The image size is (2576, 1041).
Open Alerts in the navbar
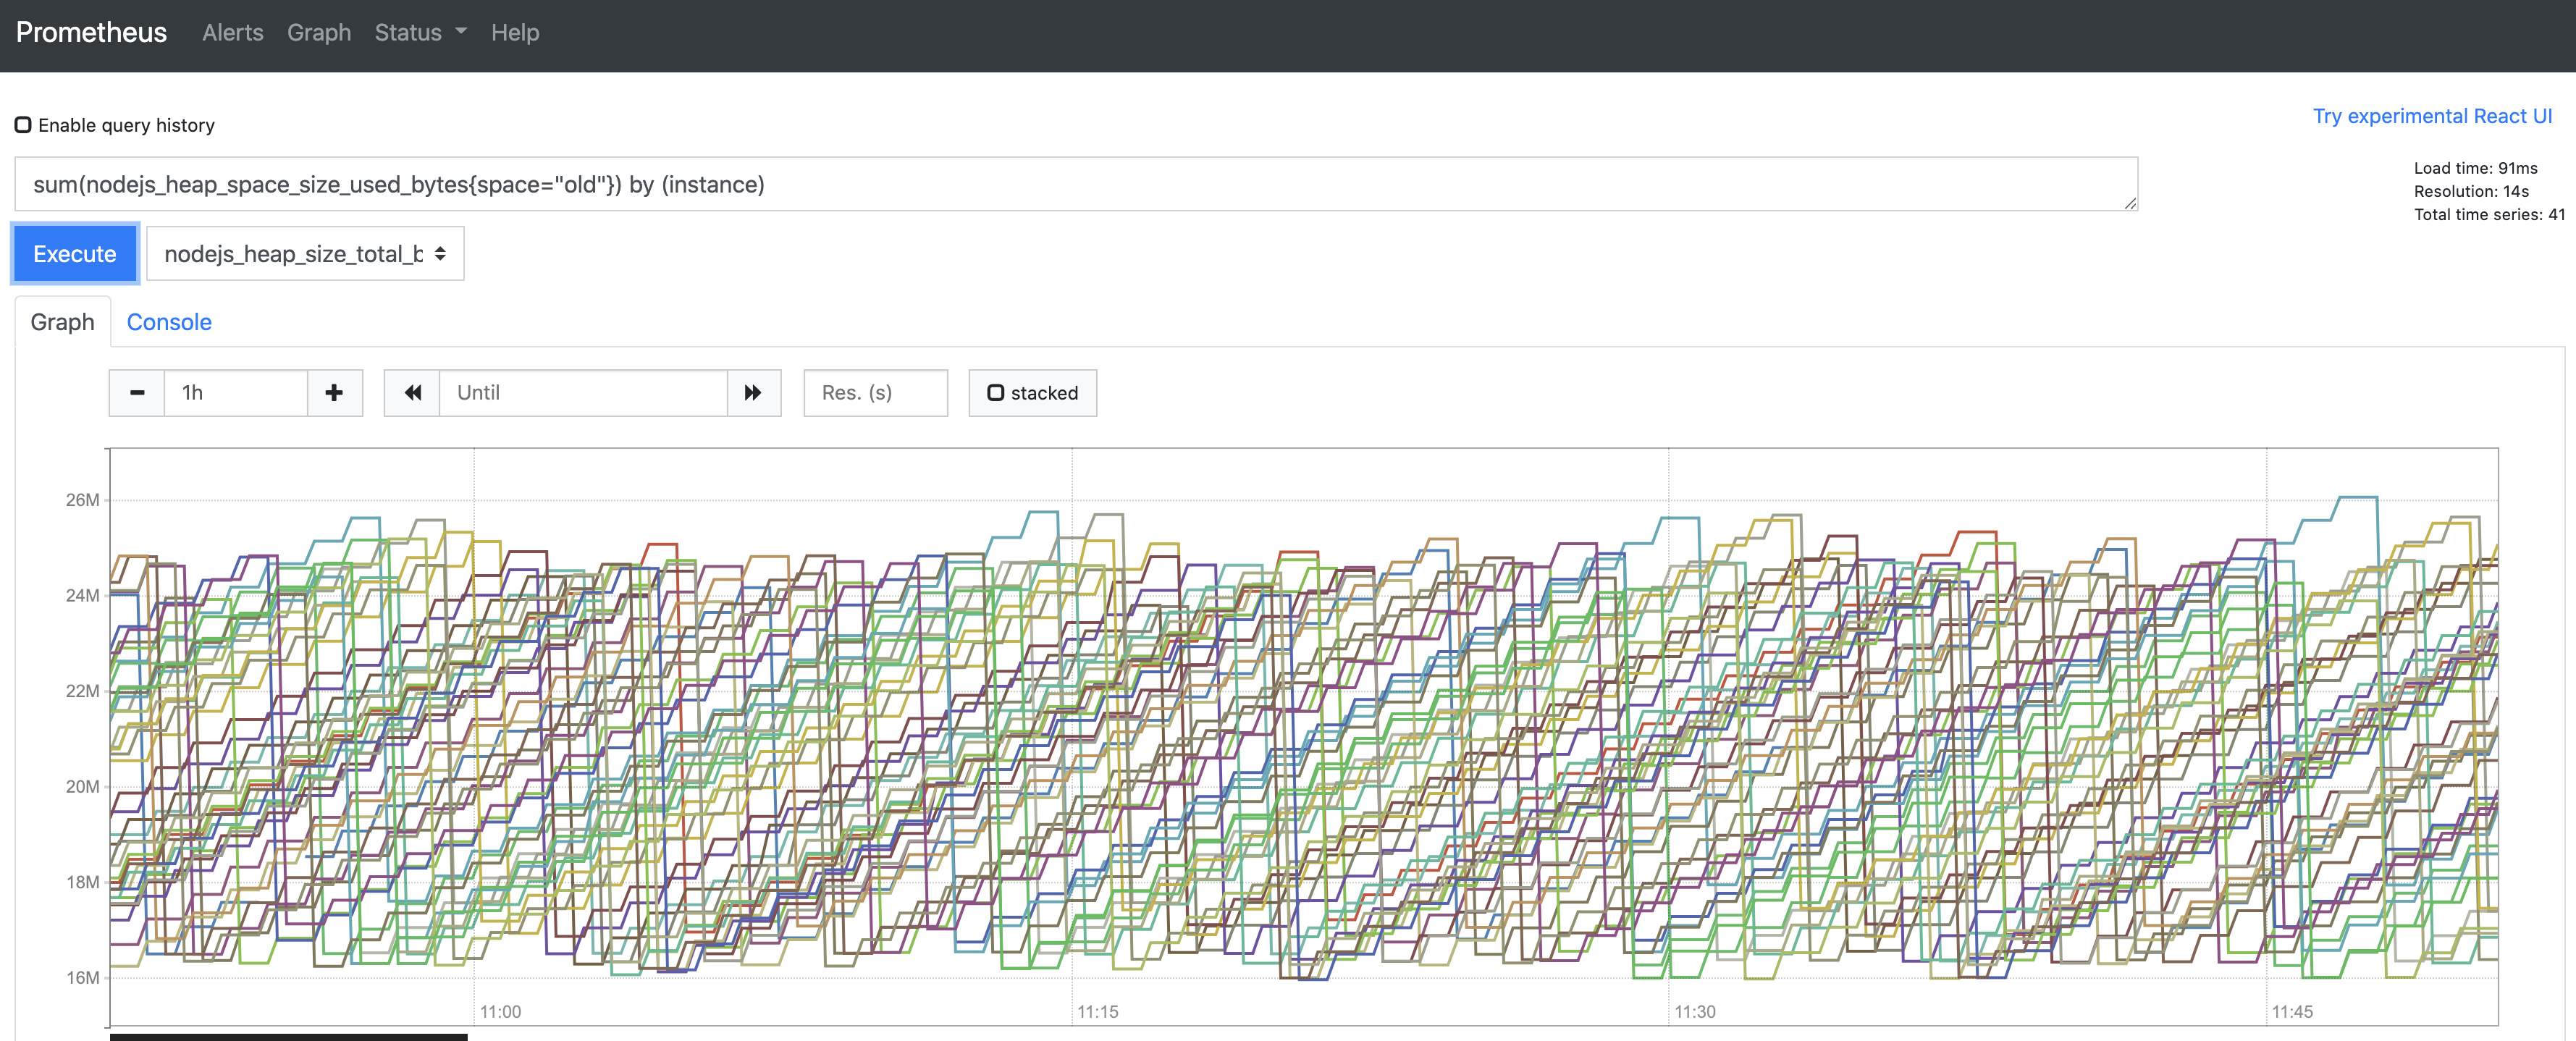pos(232,32)
